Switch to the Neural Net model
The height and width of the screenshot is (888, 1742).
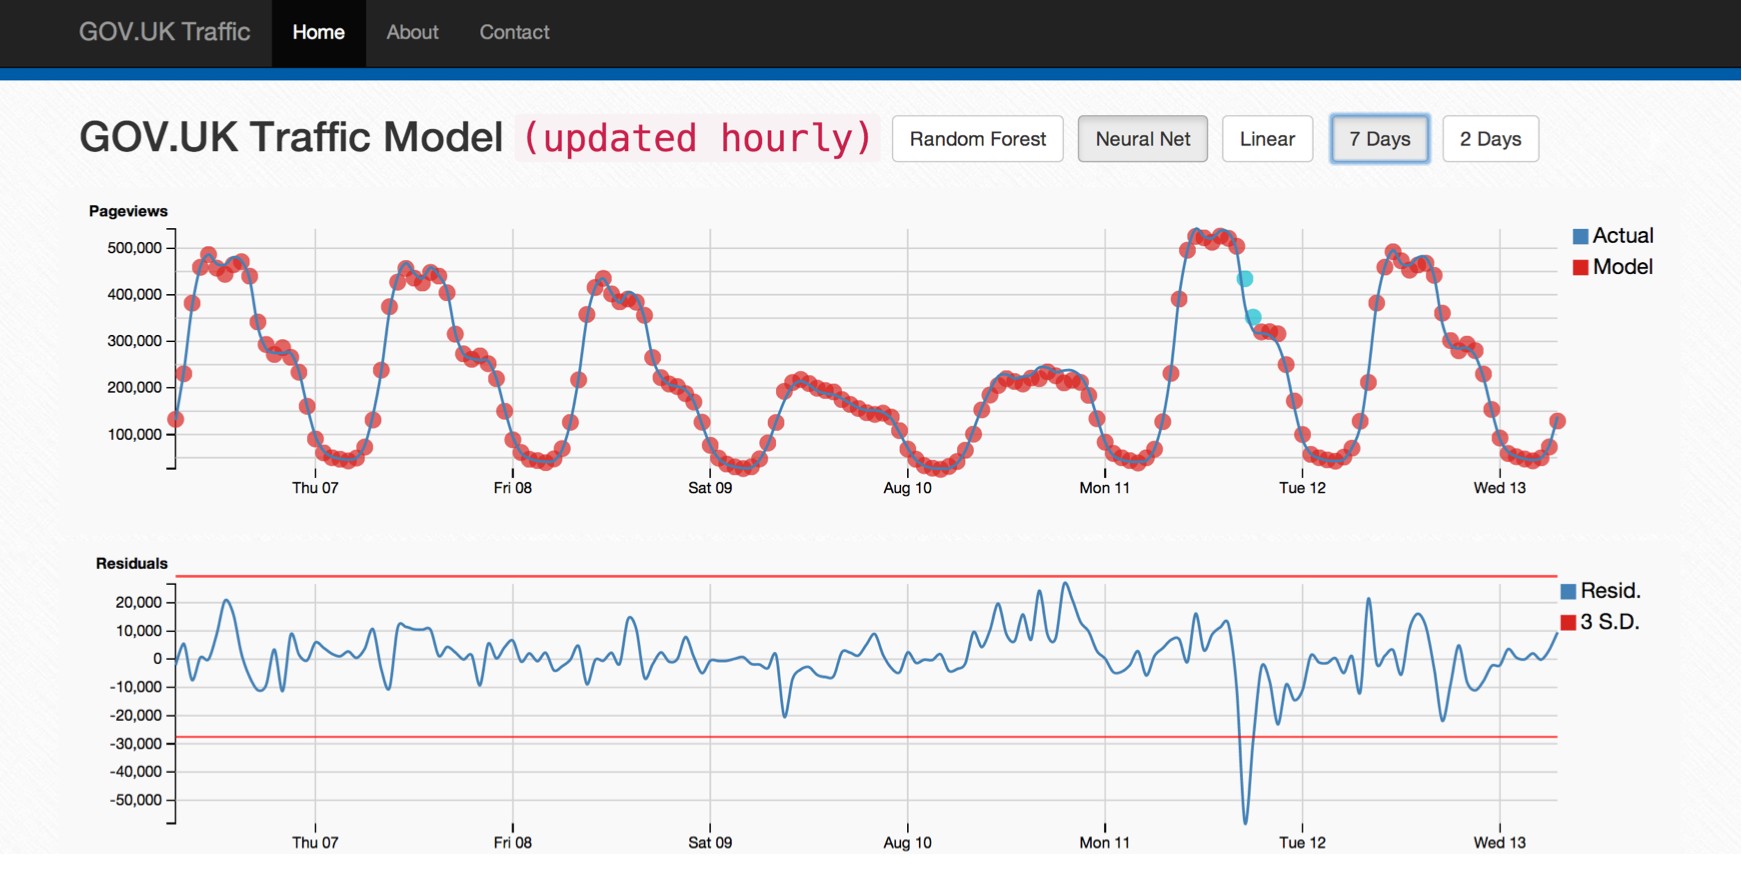[1142, 139]
